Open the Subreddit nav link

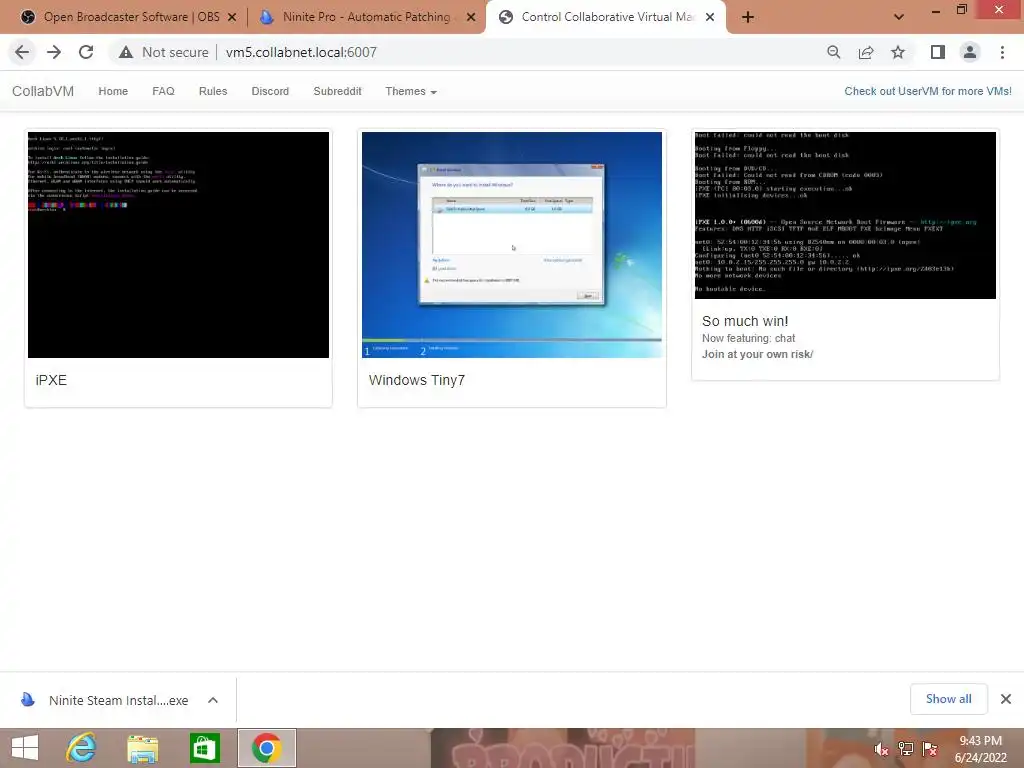[x=337, y=91]
